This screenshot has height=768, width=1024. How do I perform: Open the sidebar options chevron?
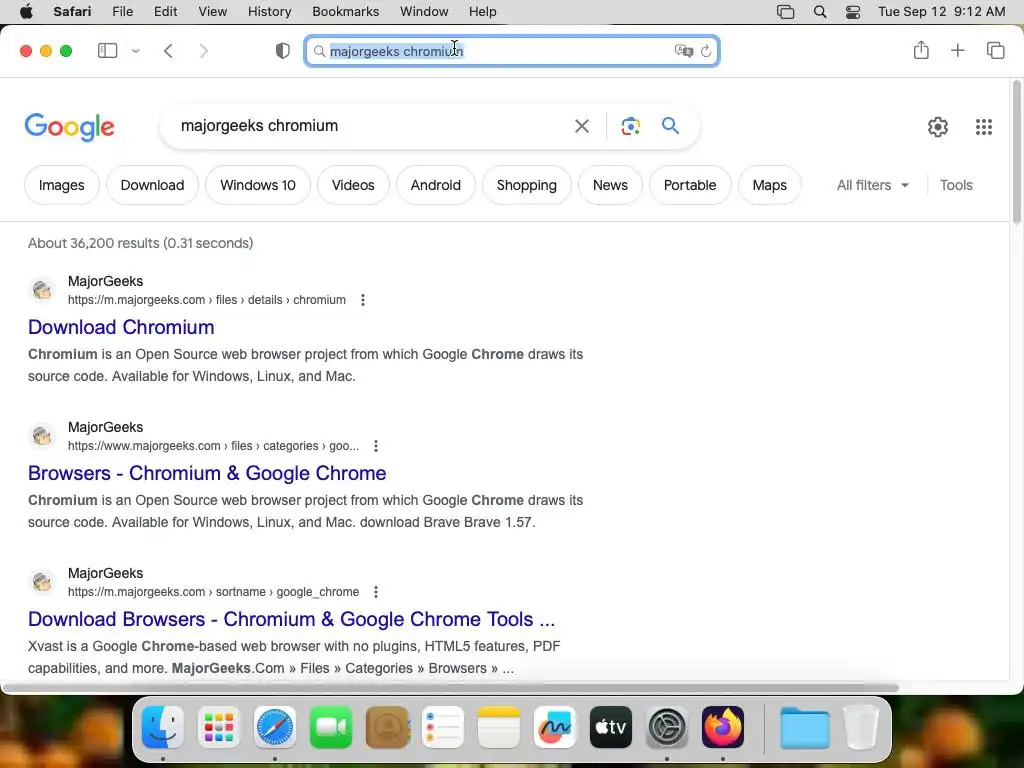(x=136, y=51)
